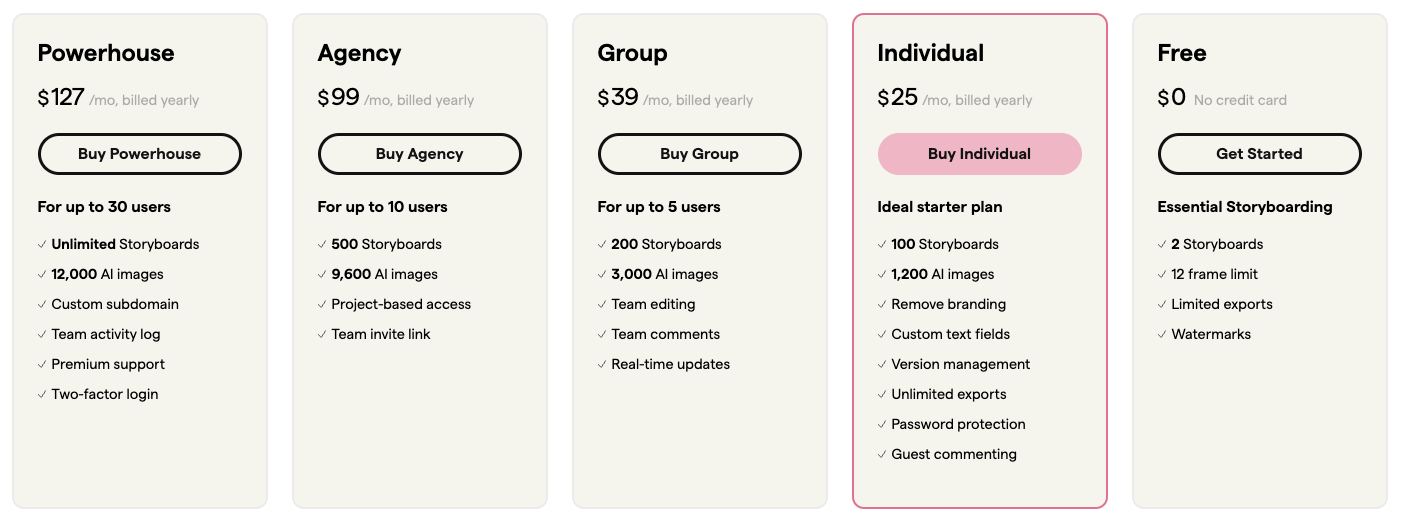Image resolution: width=1402 pixels, height=519 pixels.
Task: Select the Buy Group button
Action: point(699,154)
